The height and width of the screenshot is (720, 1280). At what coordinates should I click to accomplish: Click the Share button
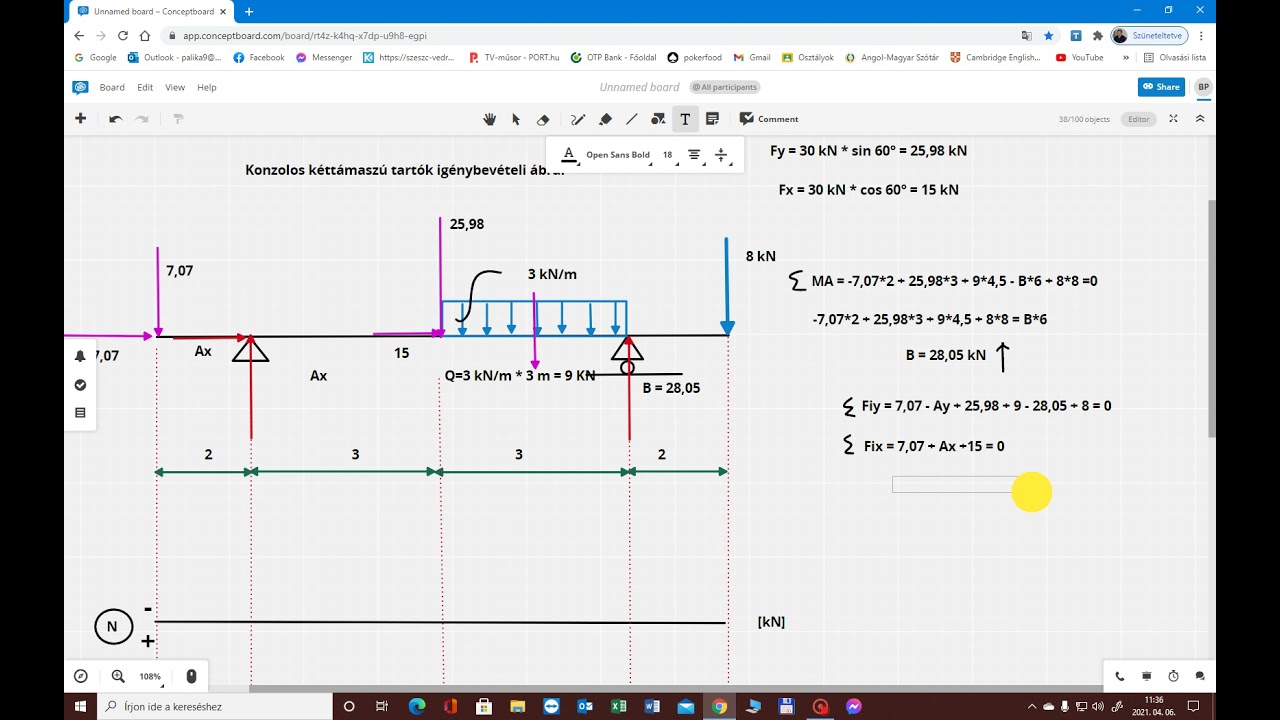[x=1161, y=87]
